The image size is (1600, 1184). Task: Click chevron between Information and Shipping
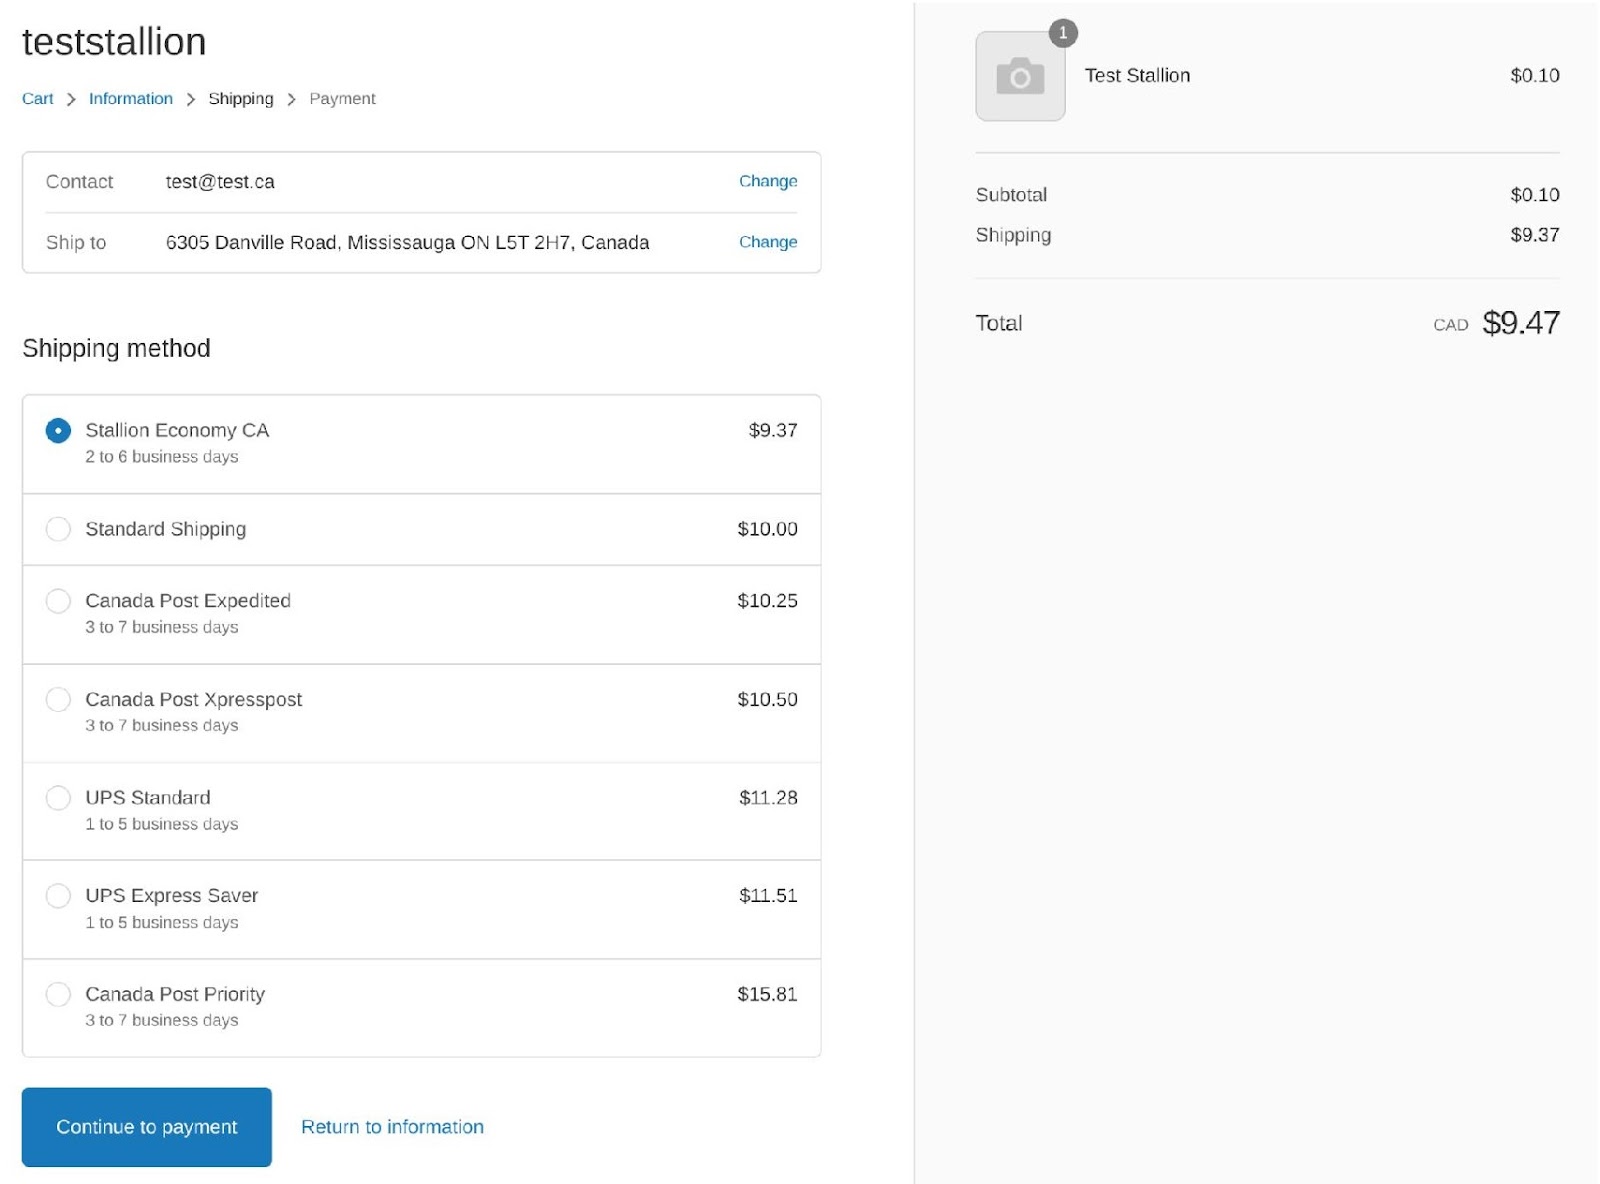point(190,99)
